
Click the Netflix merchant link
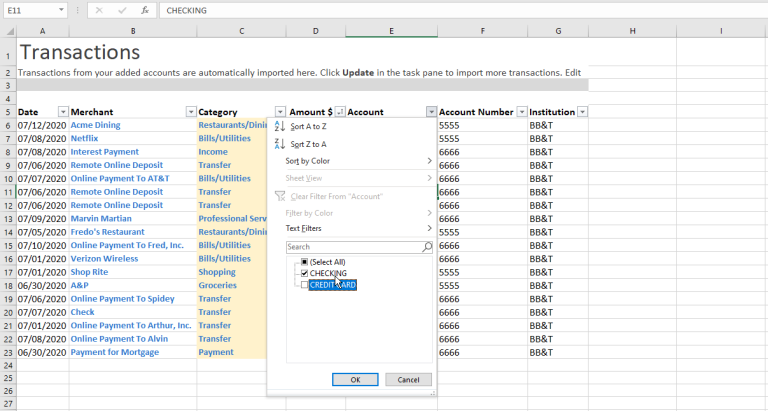point(84,139)
